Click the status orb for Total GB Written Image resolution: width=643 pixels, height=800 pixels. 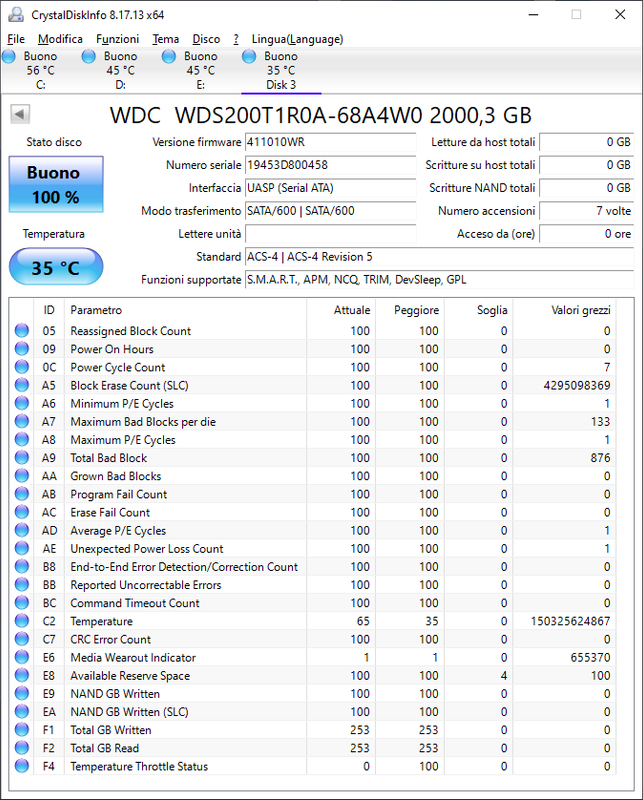pyautogui.click(x=22, y=730)
